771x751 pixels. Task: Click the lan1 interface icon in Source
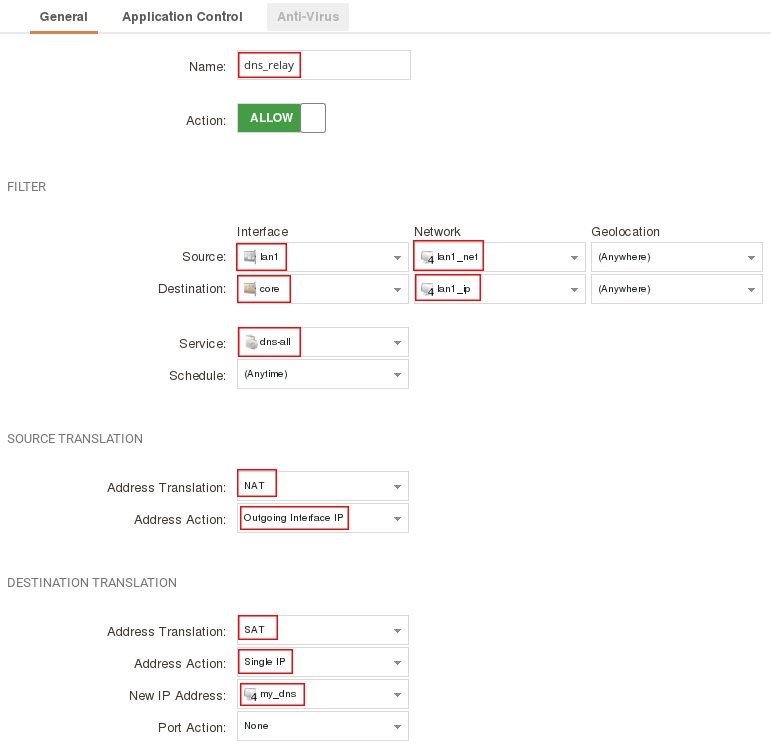click(x=250, y=257)
